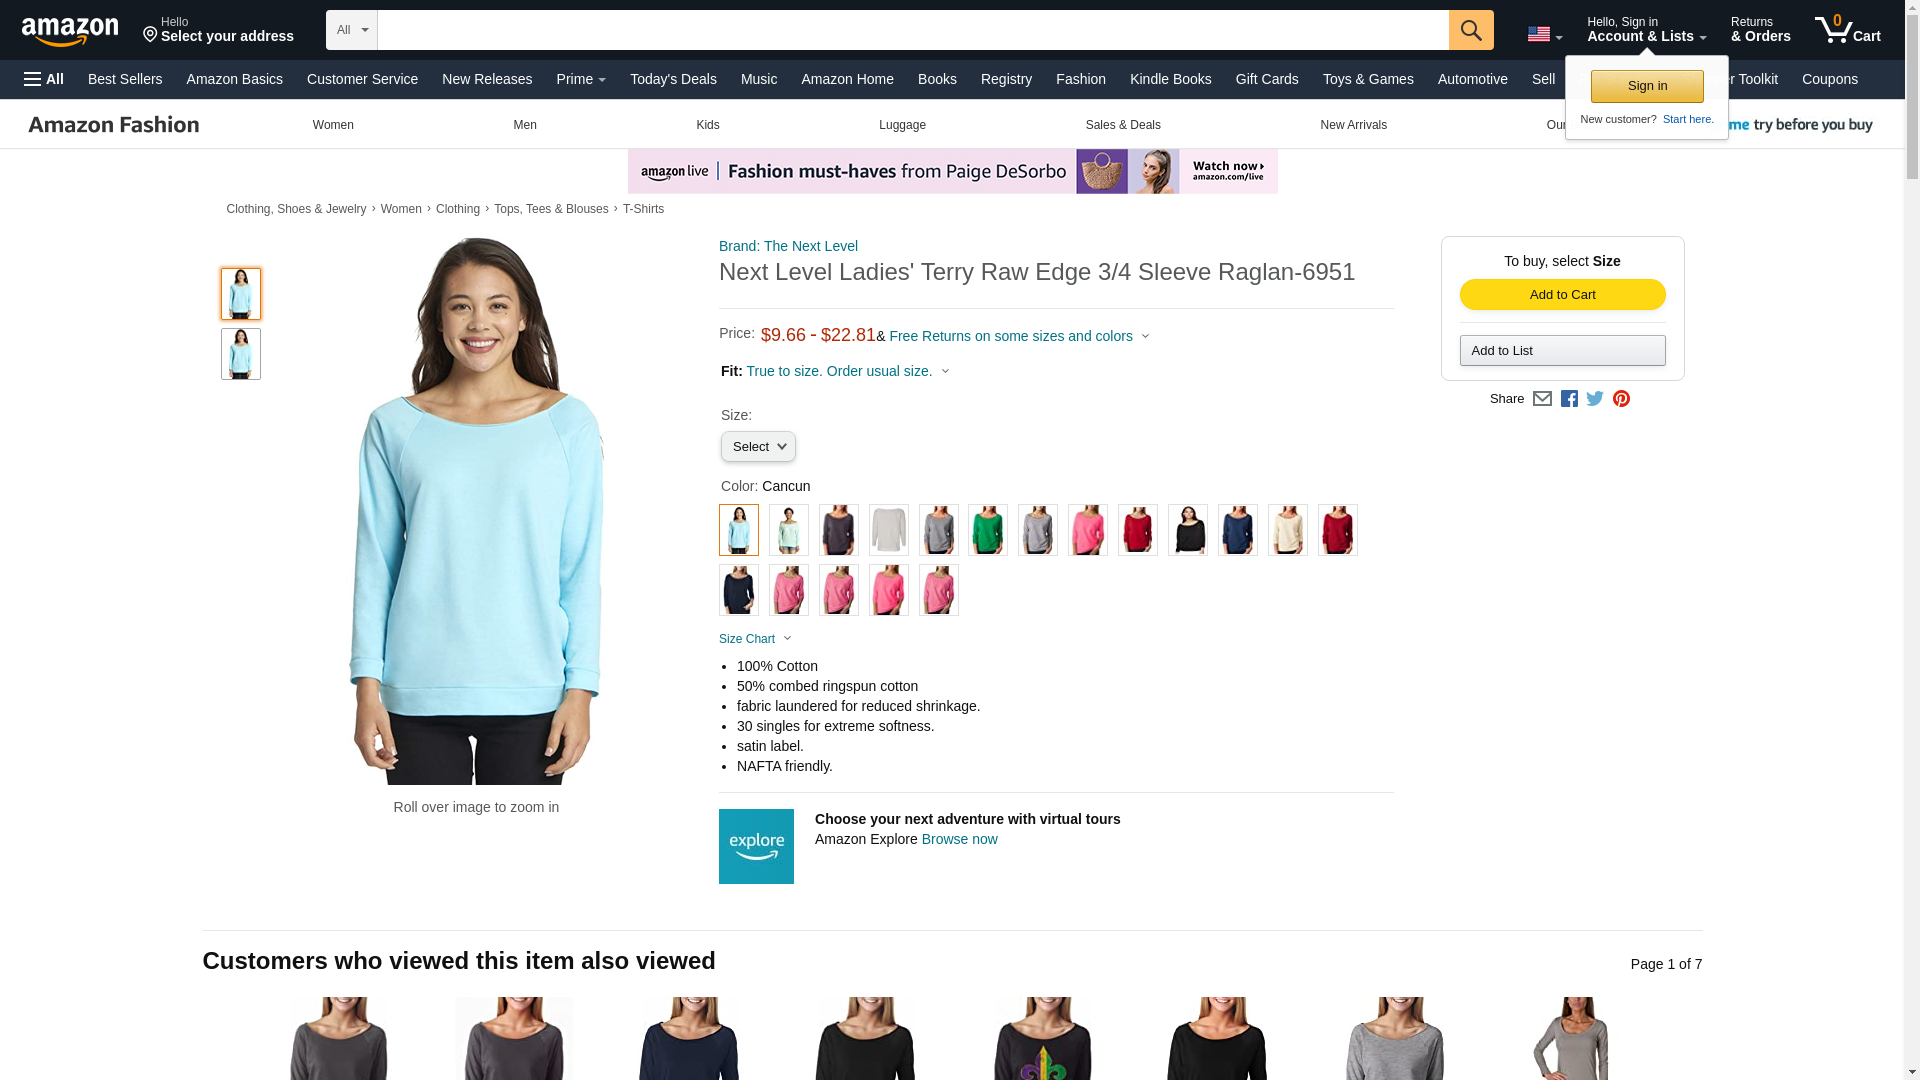Select the green color swatch

pyautogui.click(x=988, y=530)
